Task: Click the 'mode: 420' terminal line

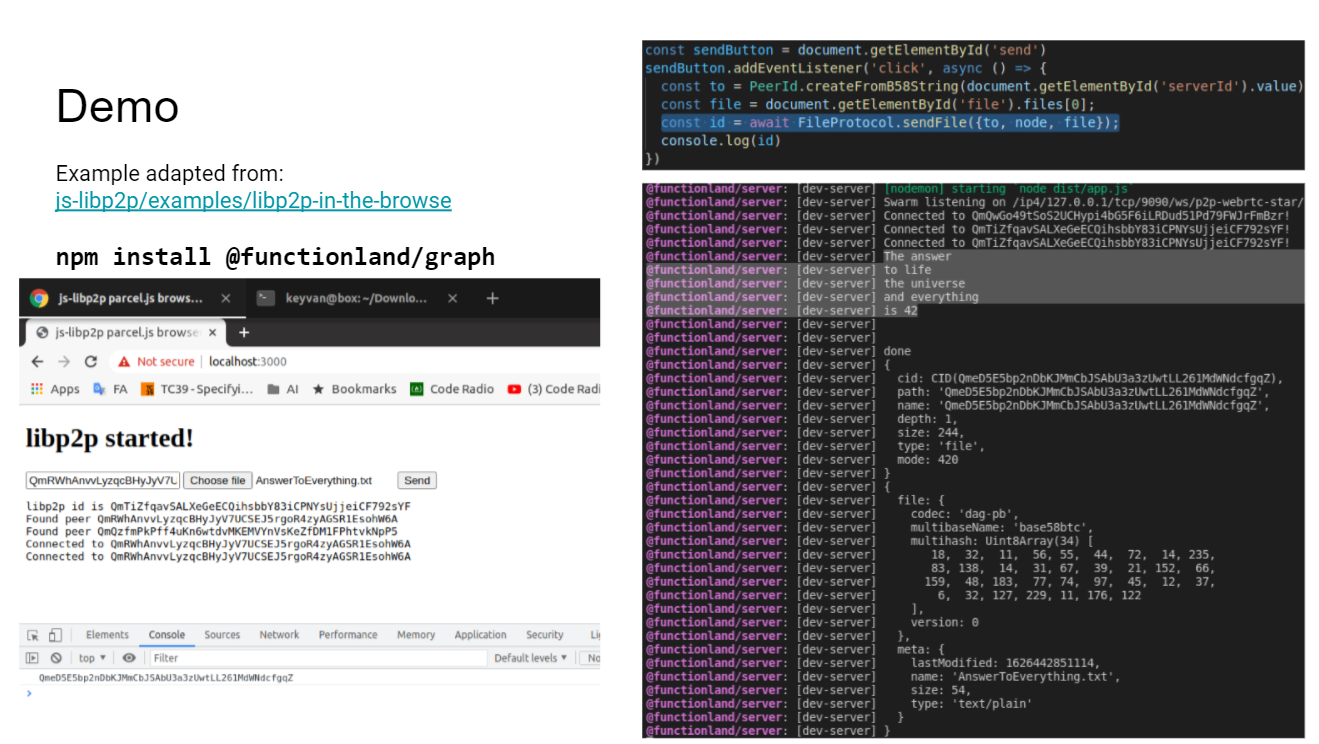Action: (930, 459)
